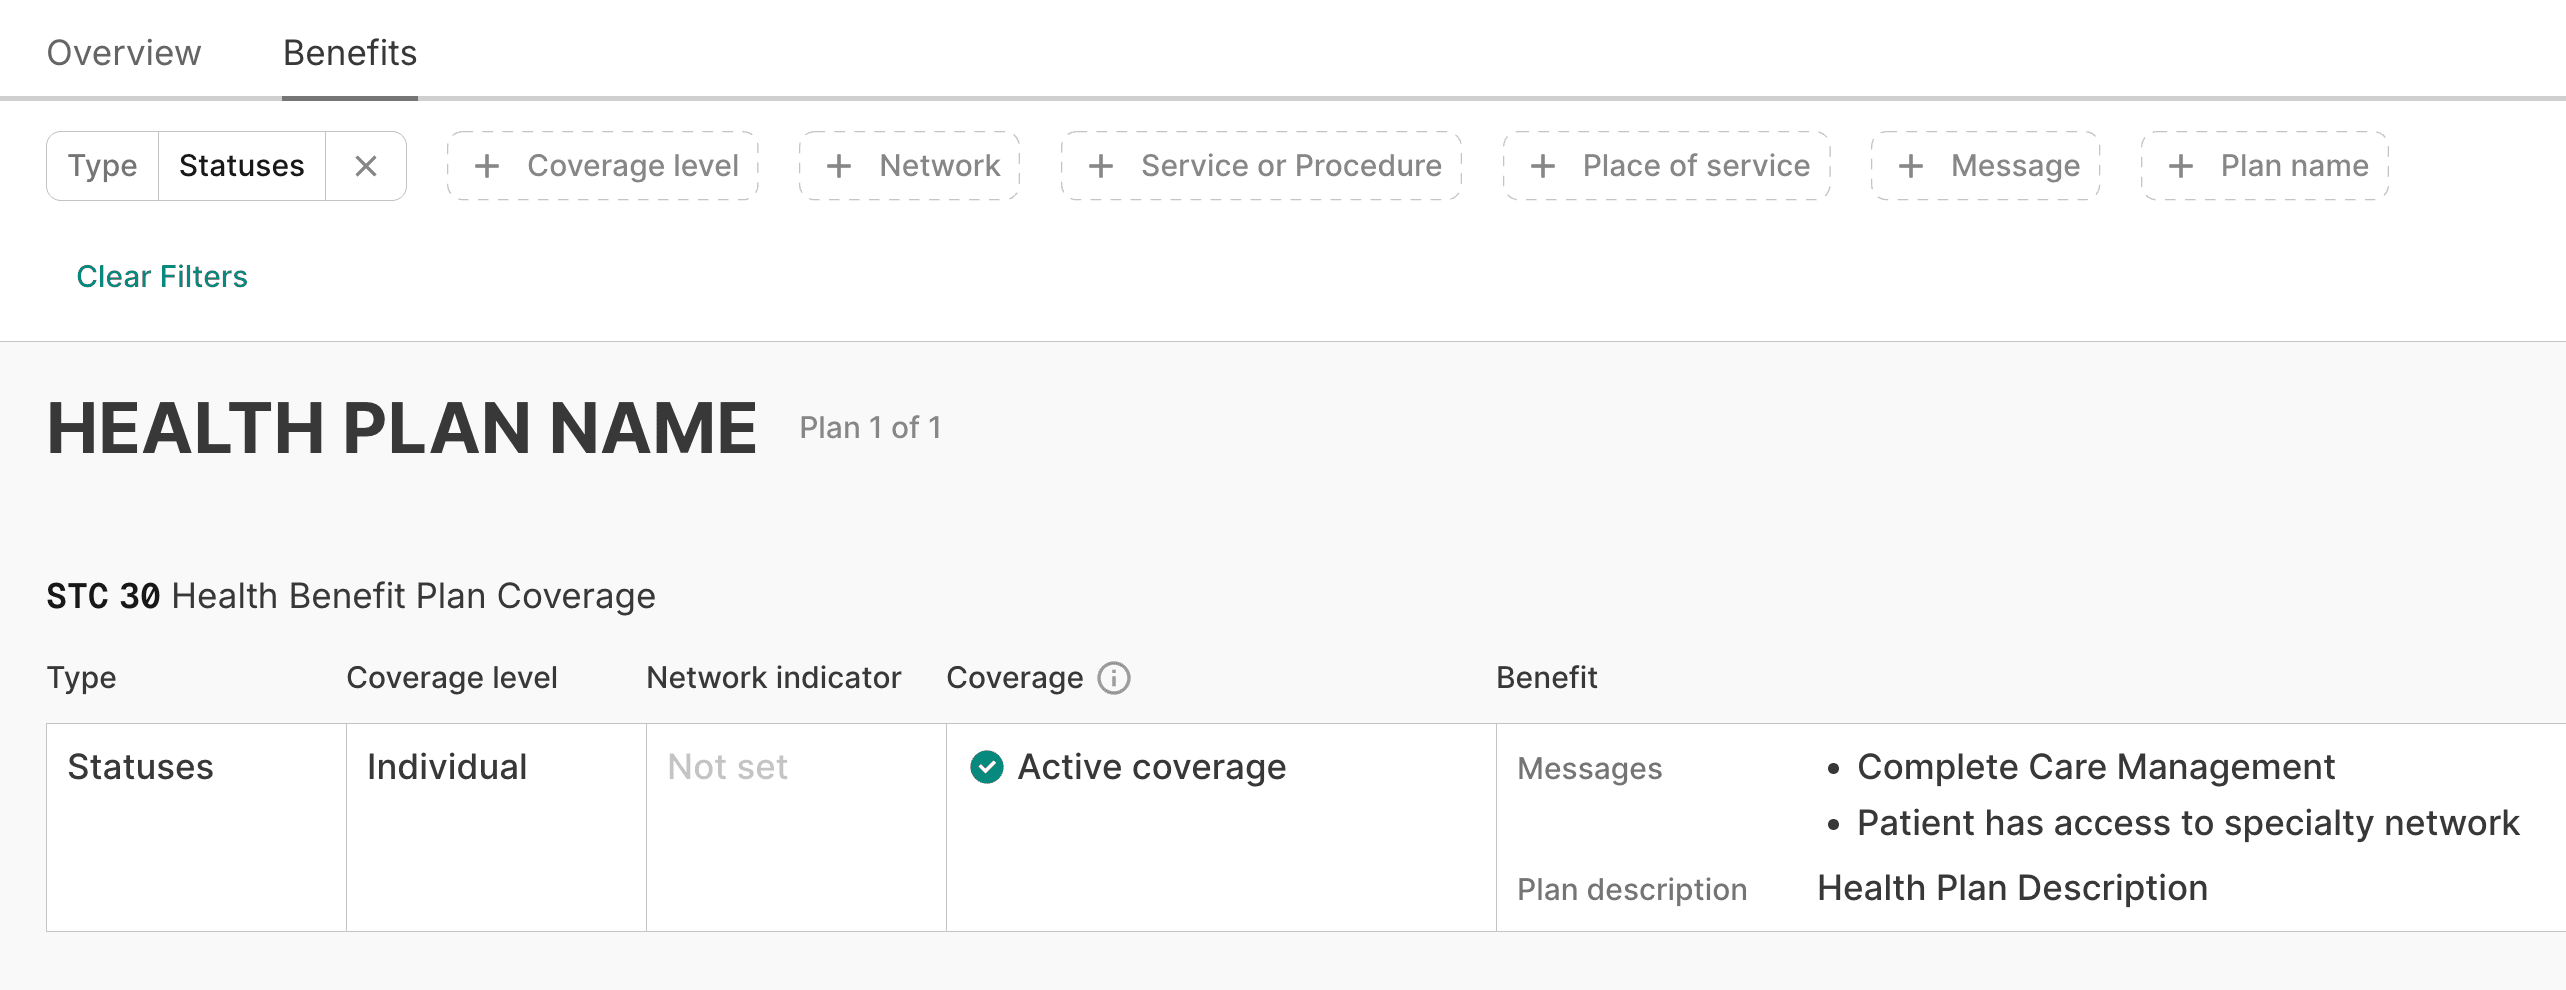Click plus icon beside Message filter
The height and width of the screenshot is (990, 2566).
pyautogui.click(x=1911, y=166)
